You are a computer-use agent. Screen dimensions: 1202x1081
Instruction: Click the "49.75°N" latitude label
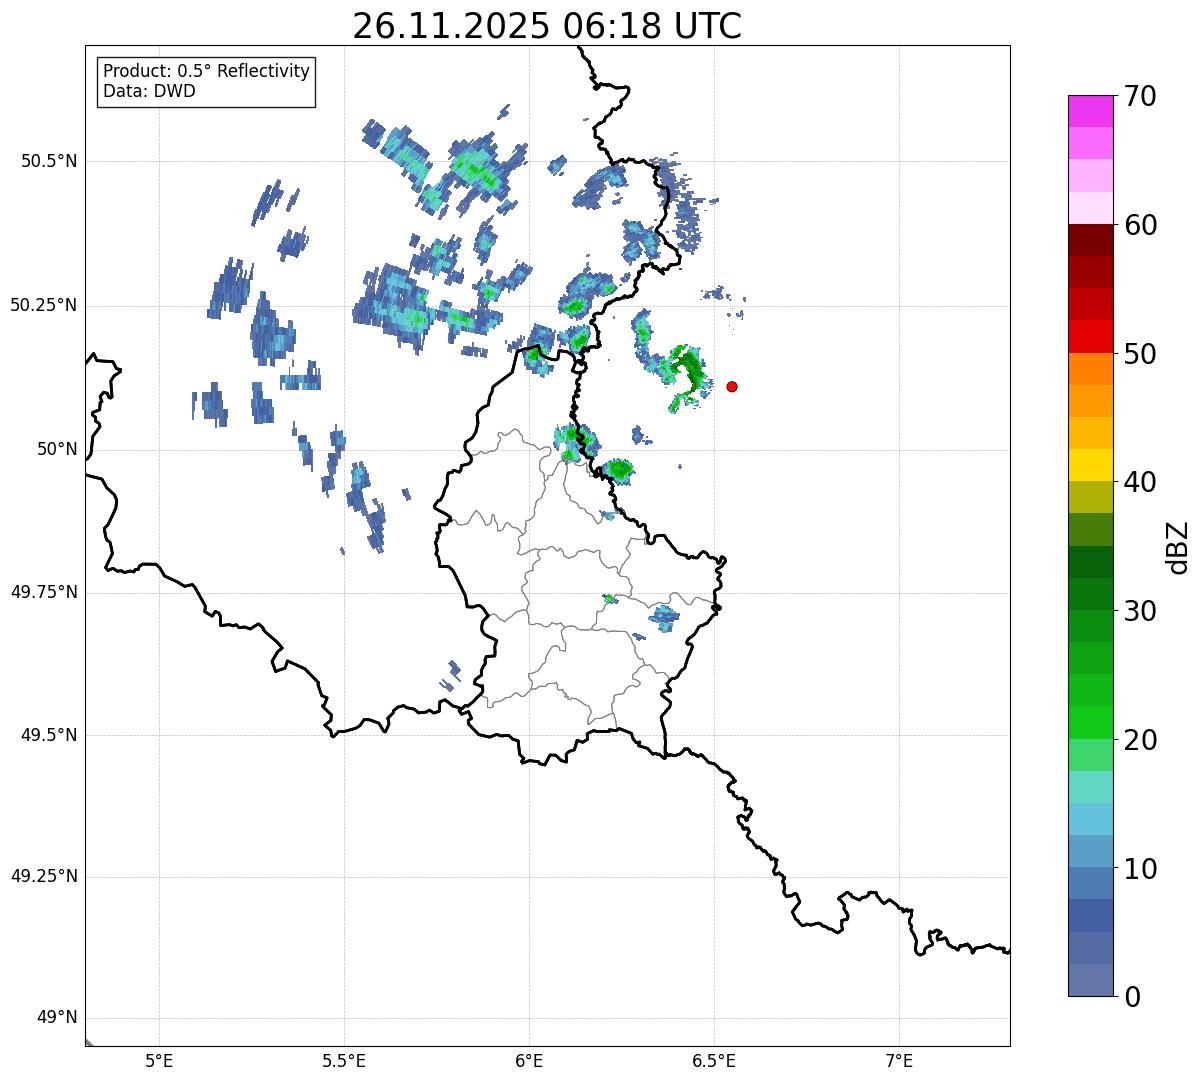click(x=44, y=592)
